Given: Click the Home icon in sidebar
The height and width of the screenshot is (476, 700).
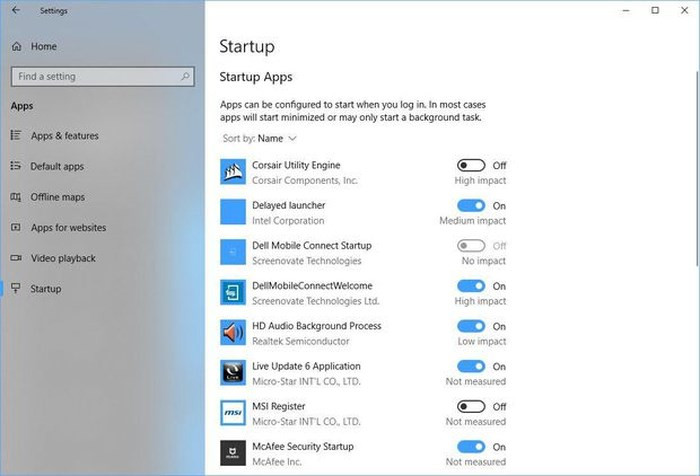Looking at the screenshot, I should point(17,46).
